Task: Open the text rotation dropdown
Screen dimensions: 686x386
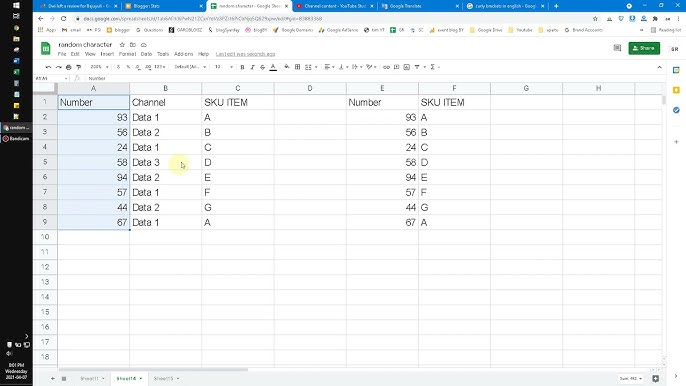Action: click(x=371, y=67)
